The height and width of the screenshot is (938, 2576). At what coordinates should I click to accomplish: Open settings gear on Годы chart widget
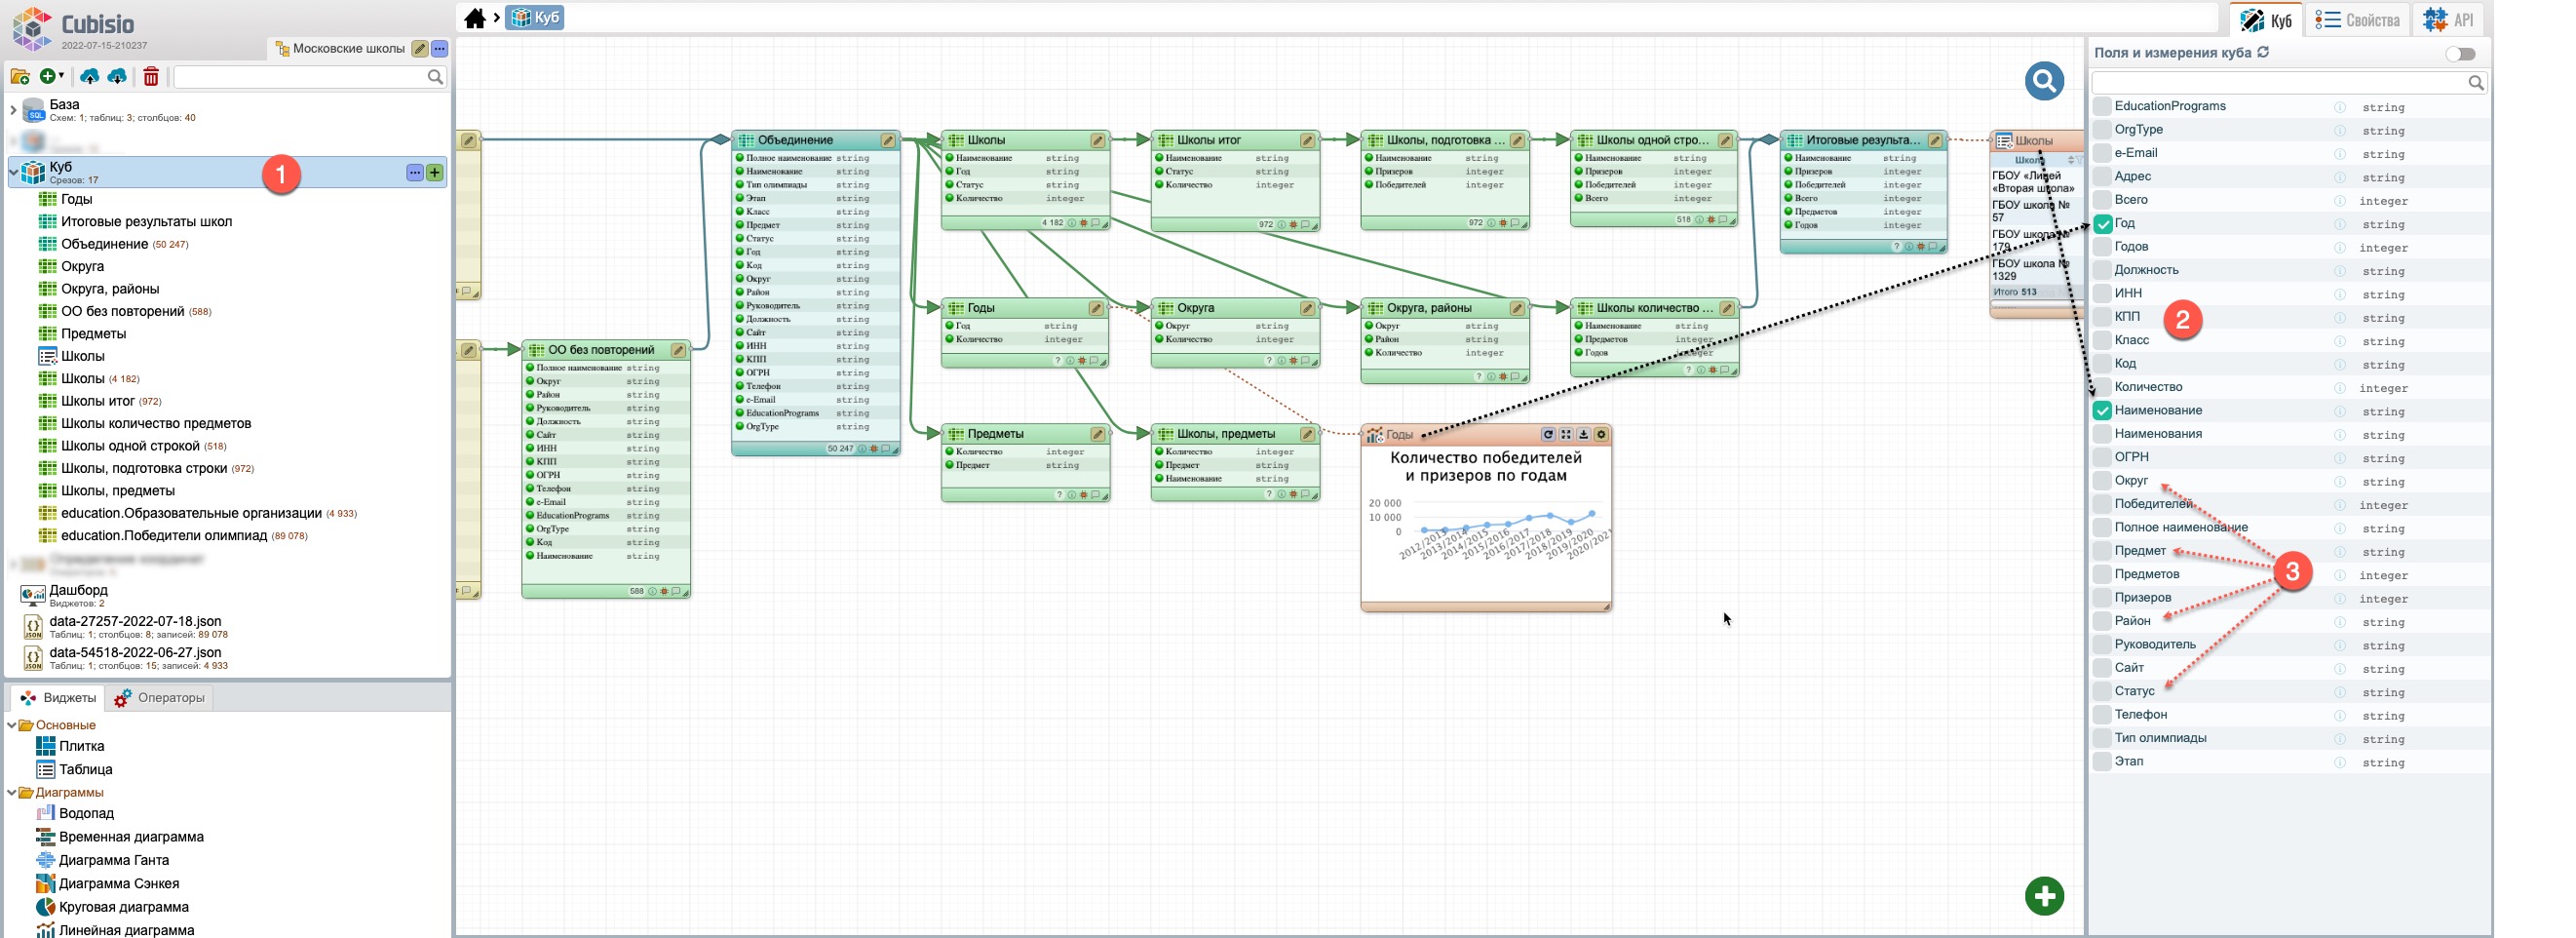pyautogui.click(x=1601, y=435)
